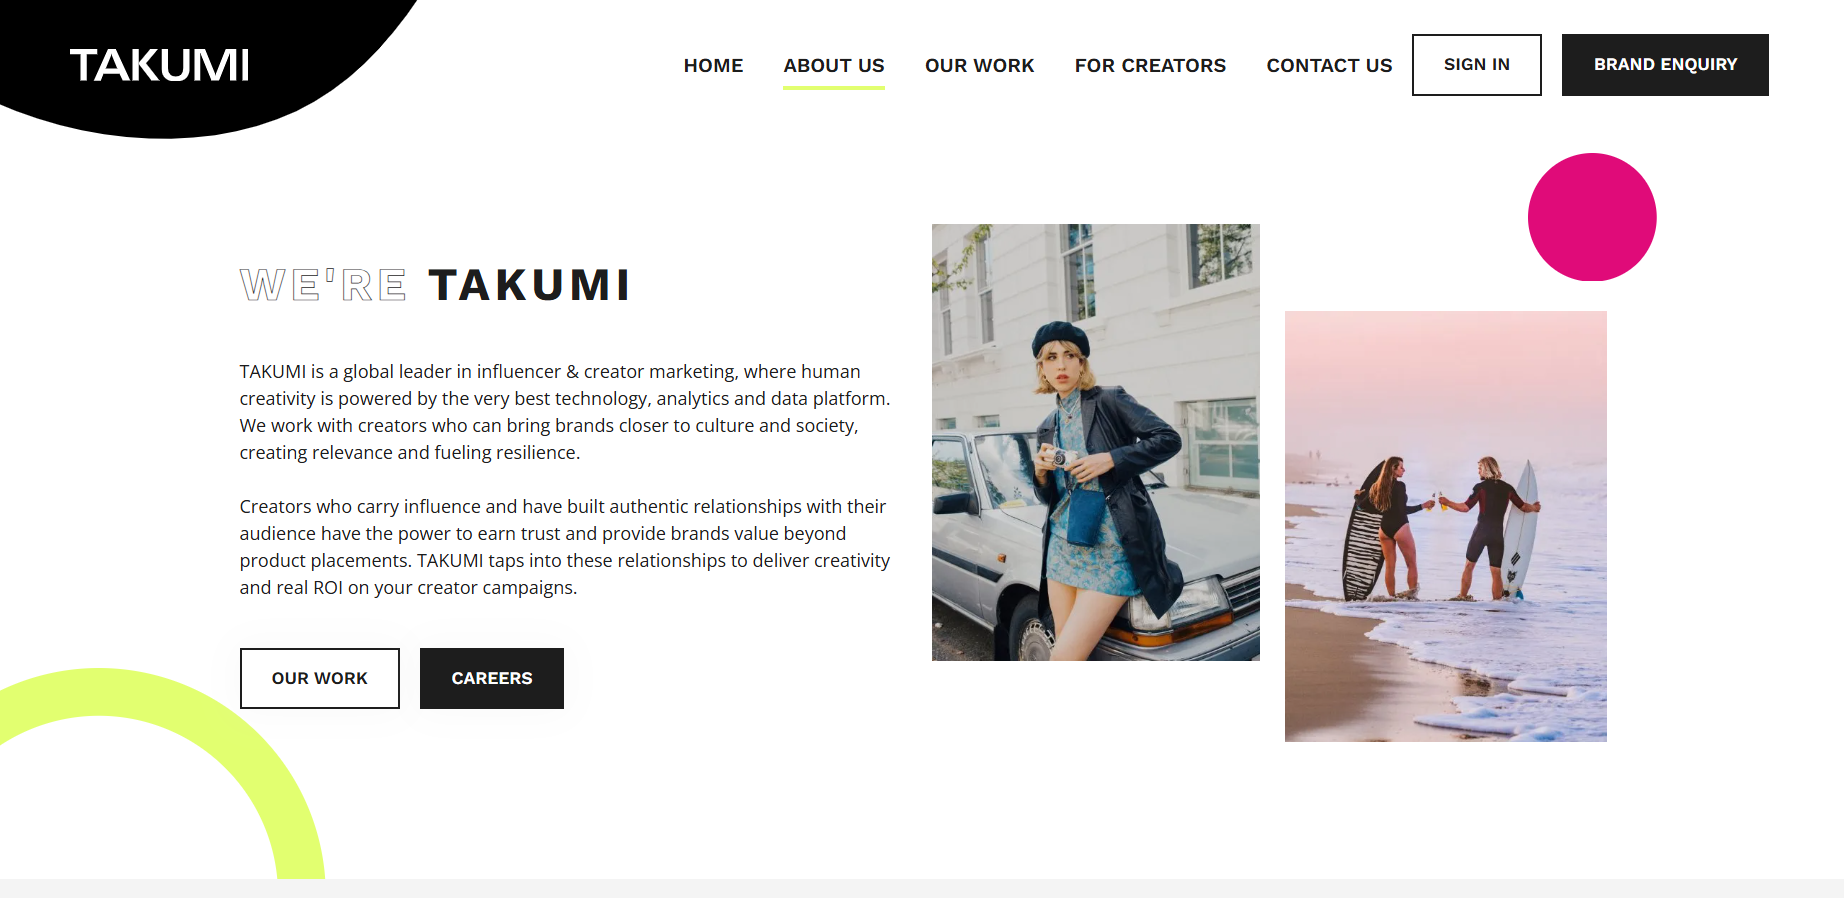The image size is (1844, 898).
Task: Click the woman with camera photo
Action: click(x=1096, y=442)
